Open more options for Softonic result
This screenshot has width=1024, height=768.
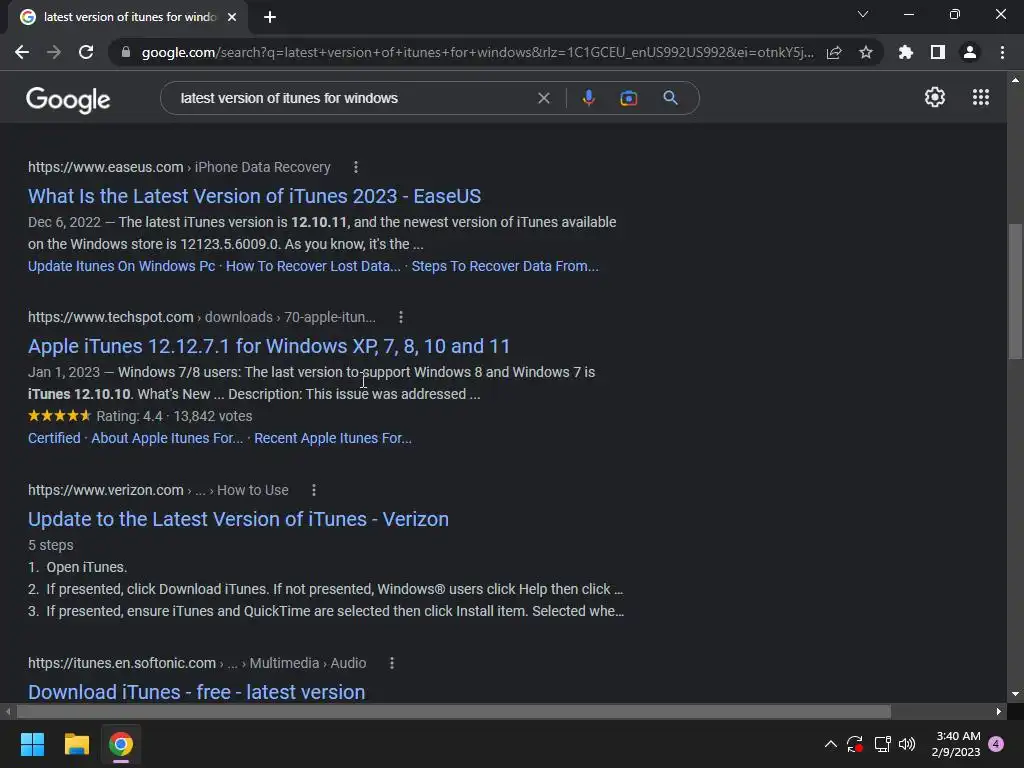pyautogui.click(x=392, y=664)
